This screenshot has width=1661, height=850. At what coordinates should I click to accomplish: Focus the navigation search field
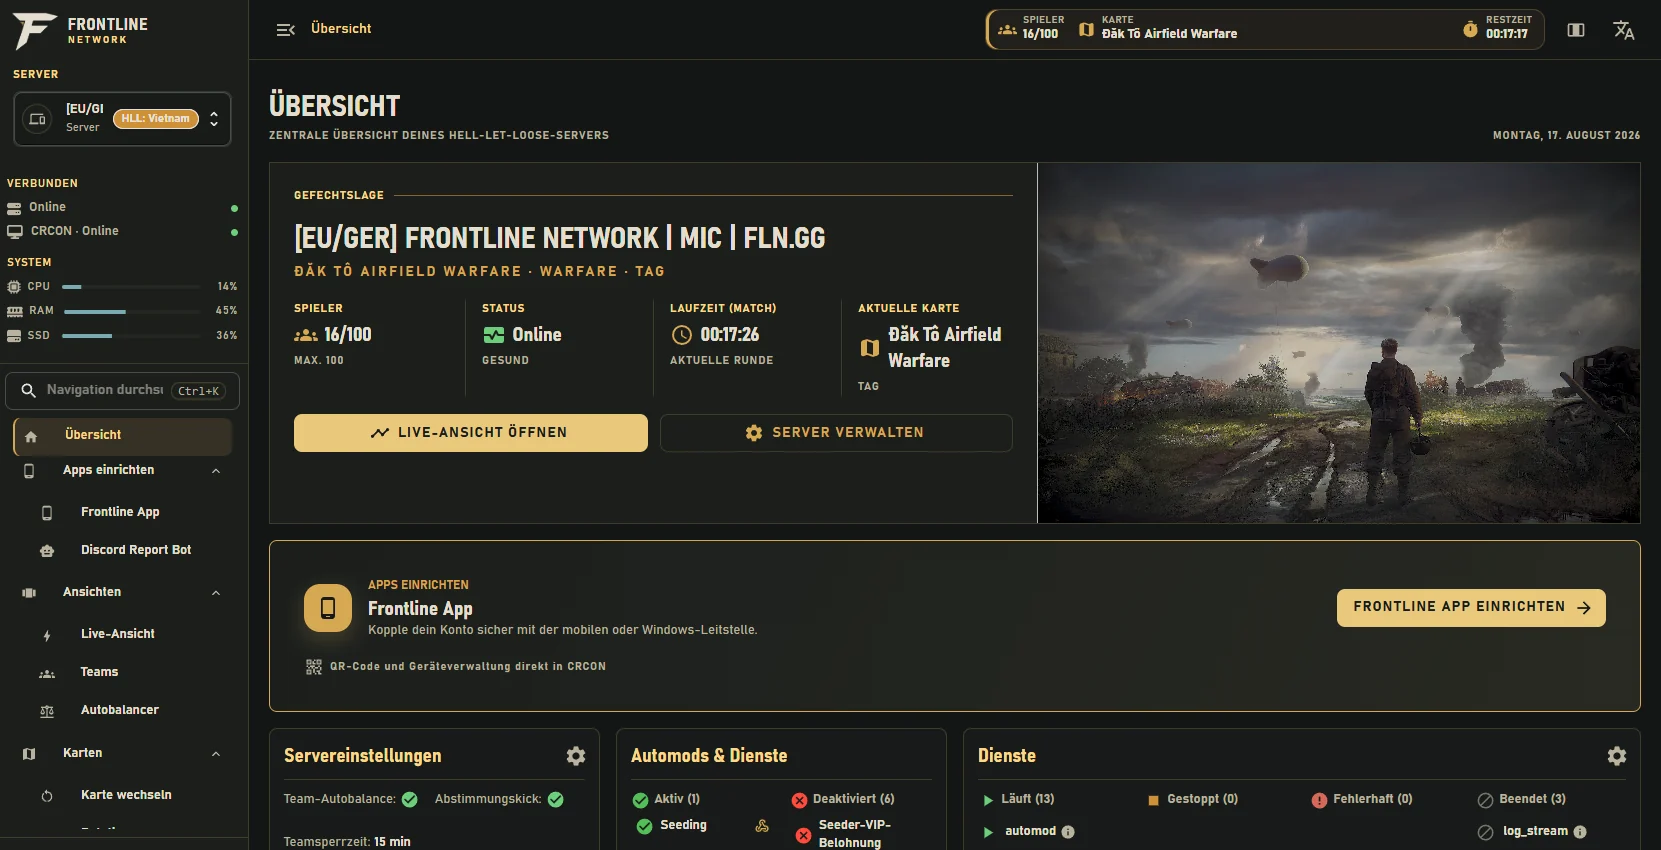(122, 390)
